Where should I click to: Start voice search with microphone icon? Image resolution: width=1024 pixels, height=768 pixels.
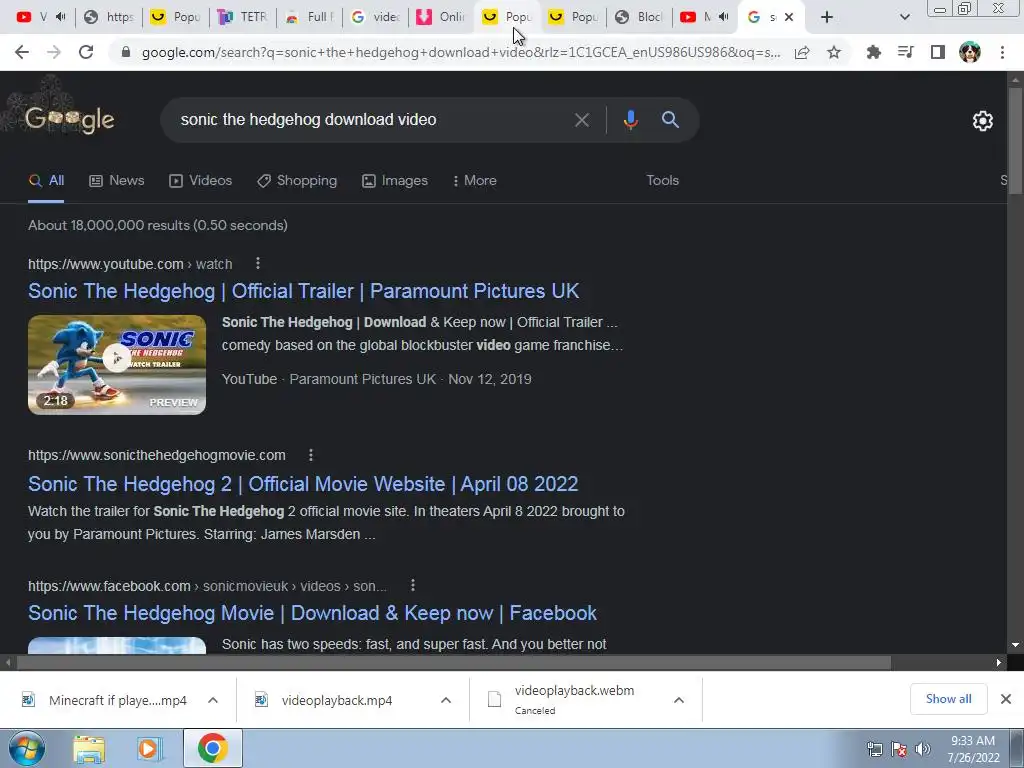(630, 120)
